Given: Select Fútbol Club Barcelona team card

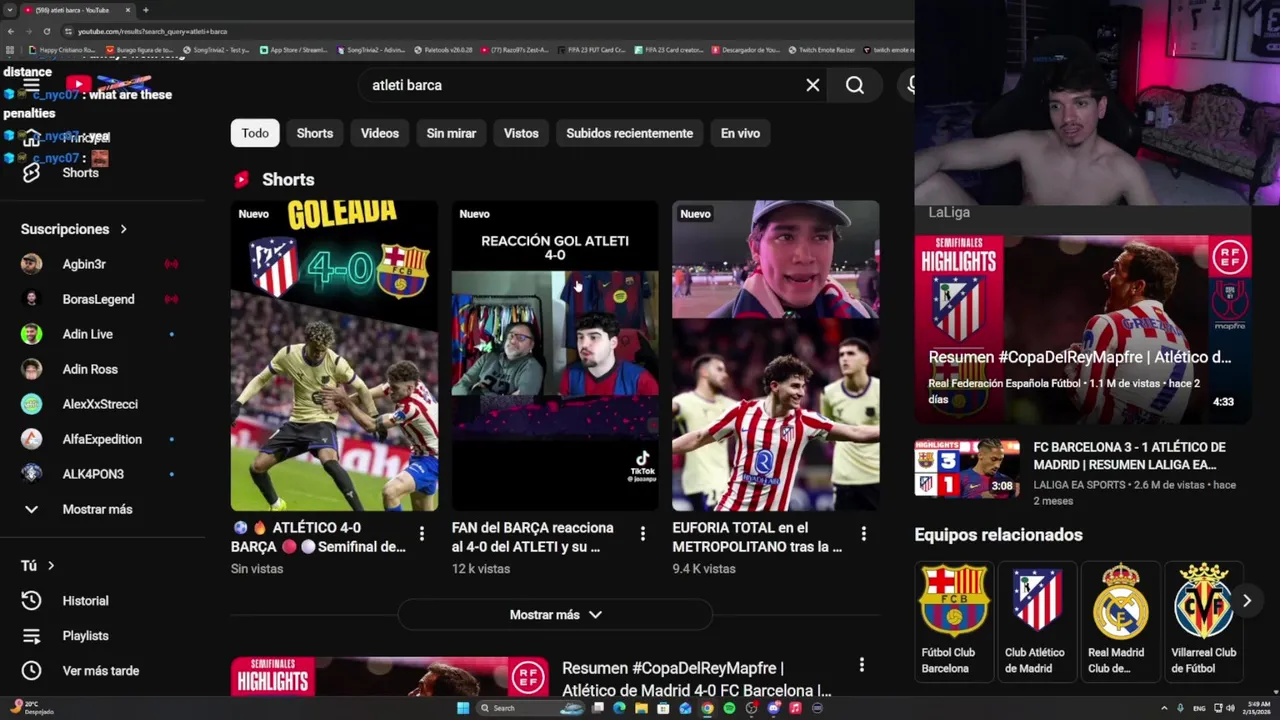Looking at the screenshot, I should [x=954, y=621].
